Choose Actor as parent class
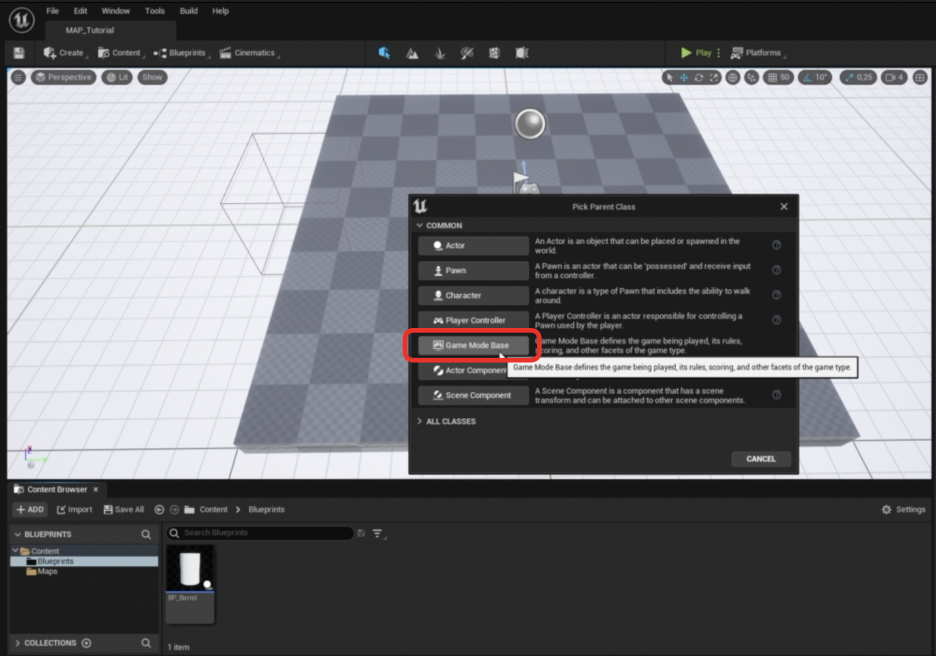Viewport: 936px width, 656px height. (x=473, y=245)
